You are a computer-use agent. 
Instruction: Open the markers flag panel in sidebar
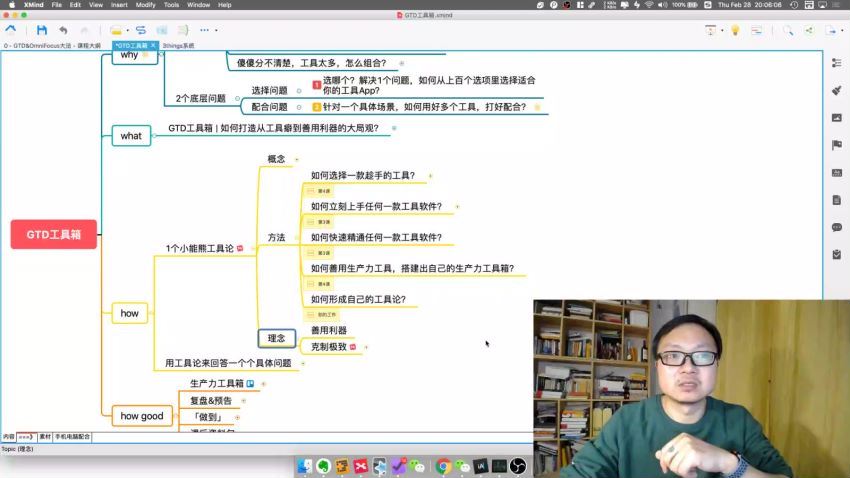(836, 145)
